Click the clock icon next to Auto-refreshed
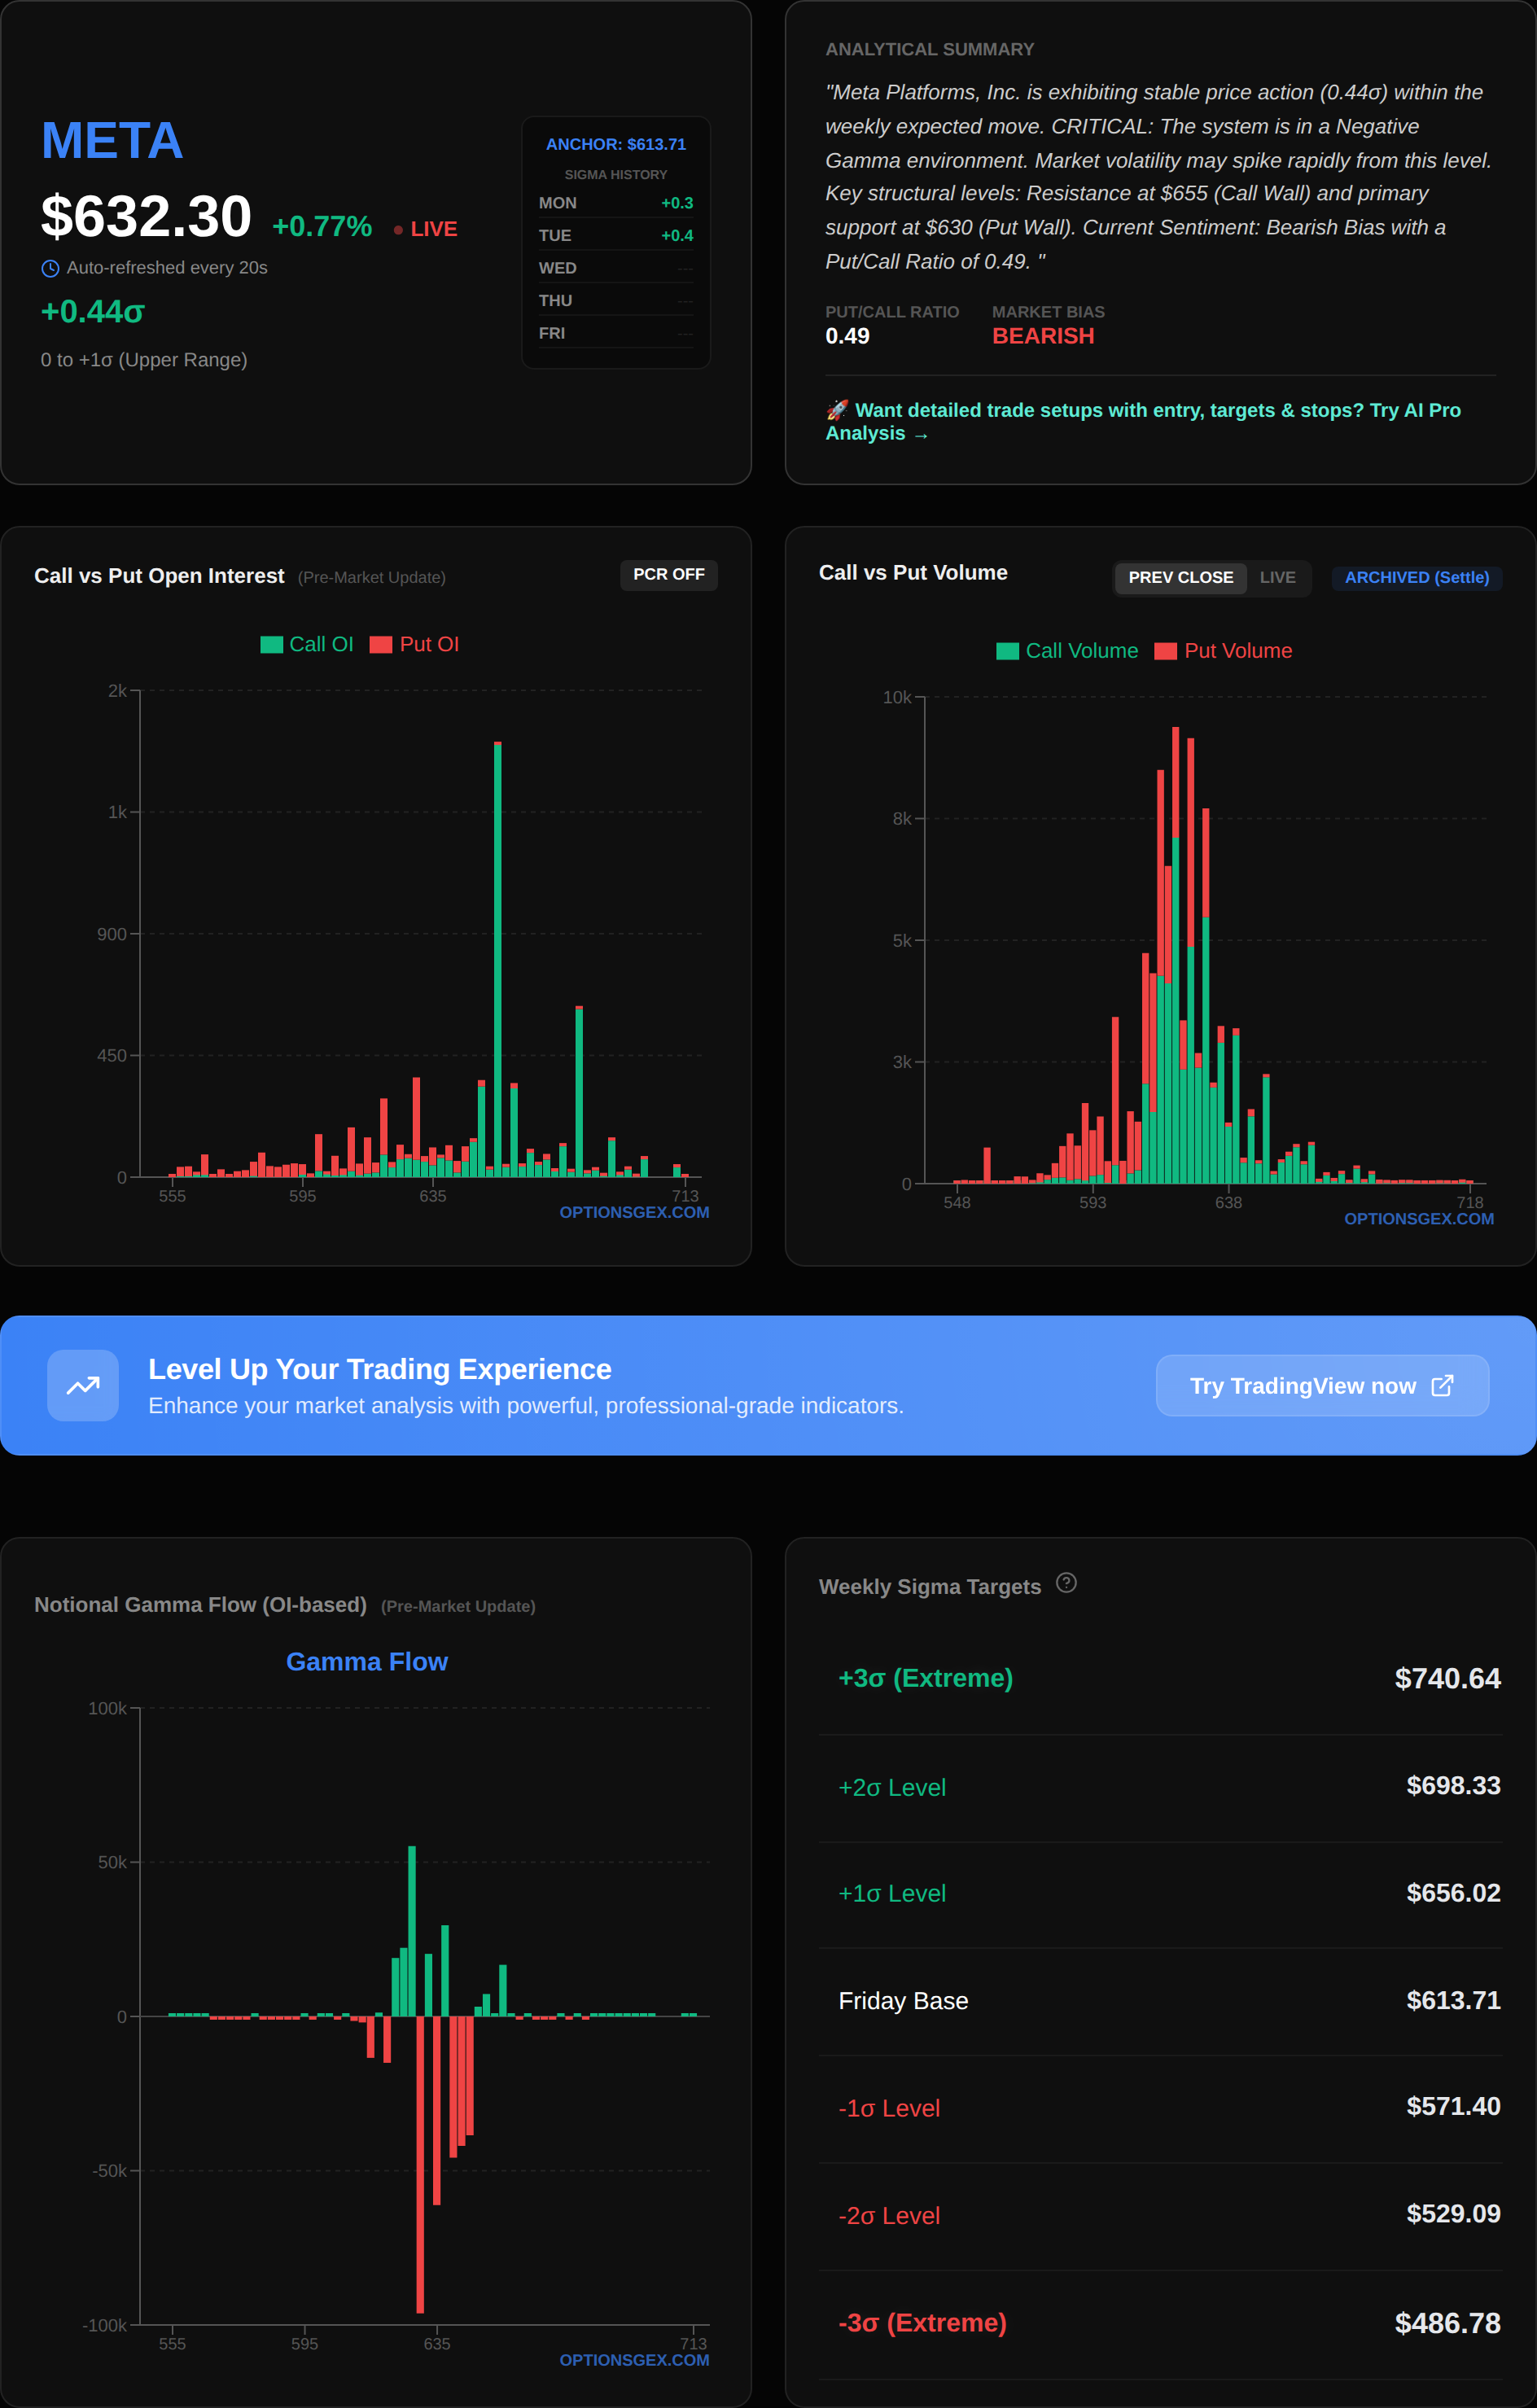Screen dimensions: 1537x2408 [x=50, y=268]
